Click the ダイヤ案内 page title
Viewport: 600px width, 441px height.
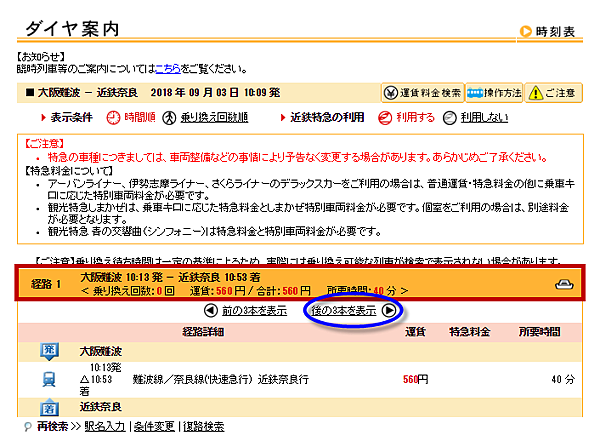(72, 29)
